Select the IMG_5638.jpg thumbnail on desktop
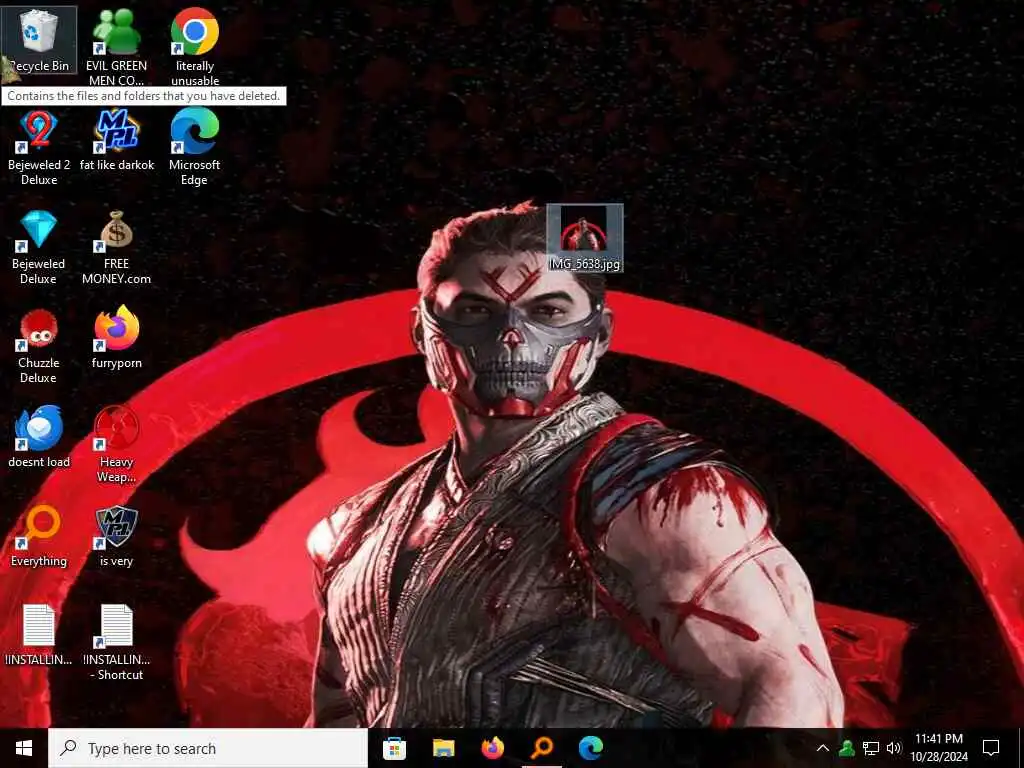The image size is (1024, 768). (584, 238)
